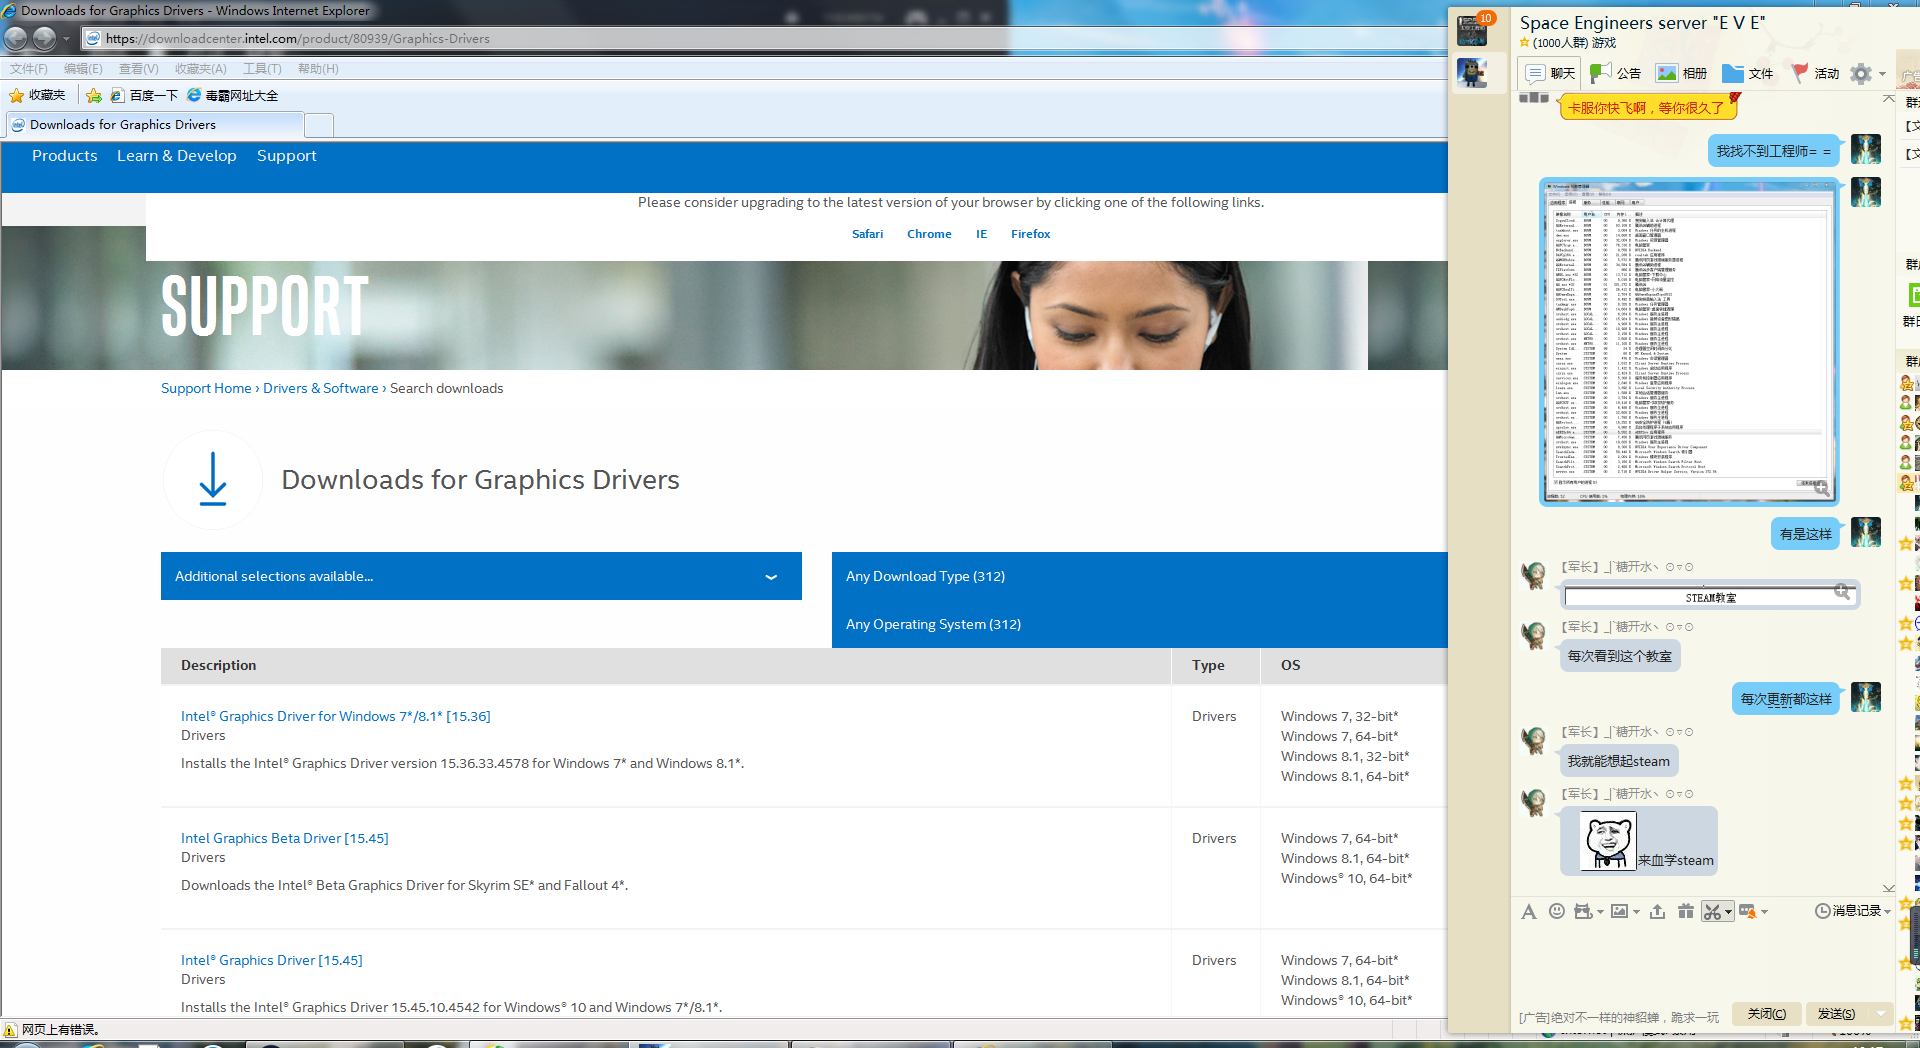
Task: Open the Support menu on Intel site
Action: pos(287,156)
